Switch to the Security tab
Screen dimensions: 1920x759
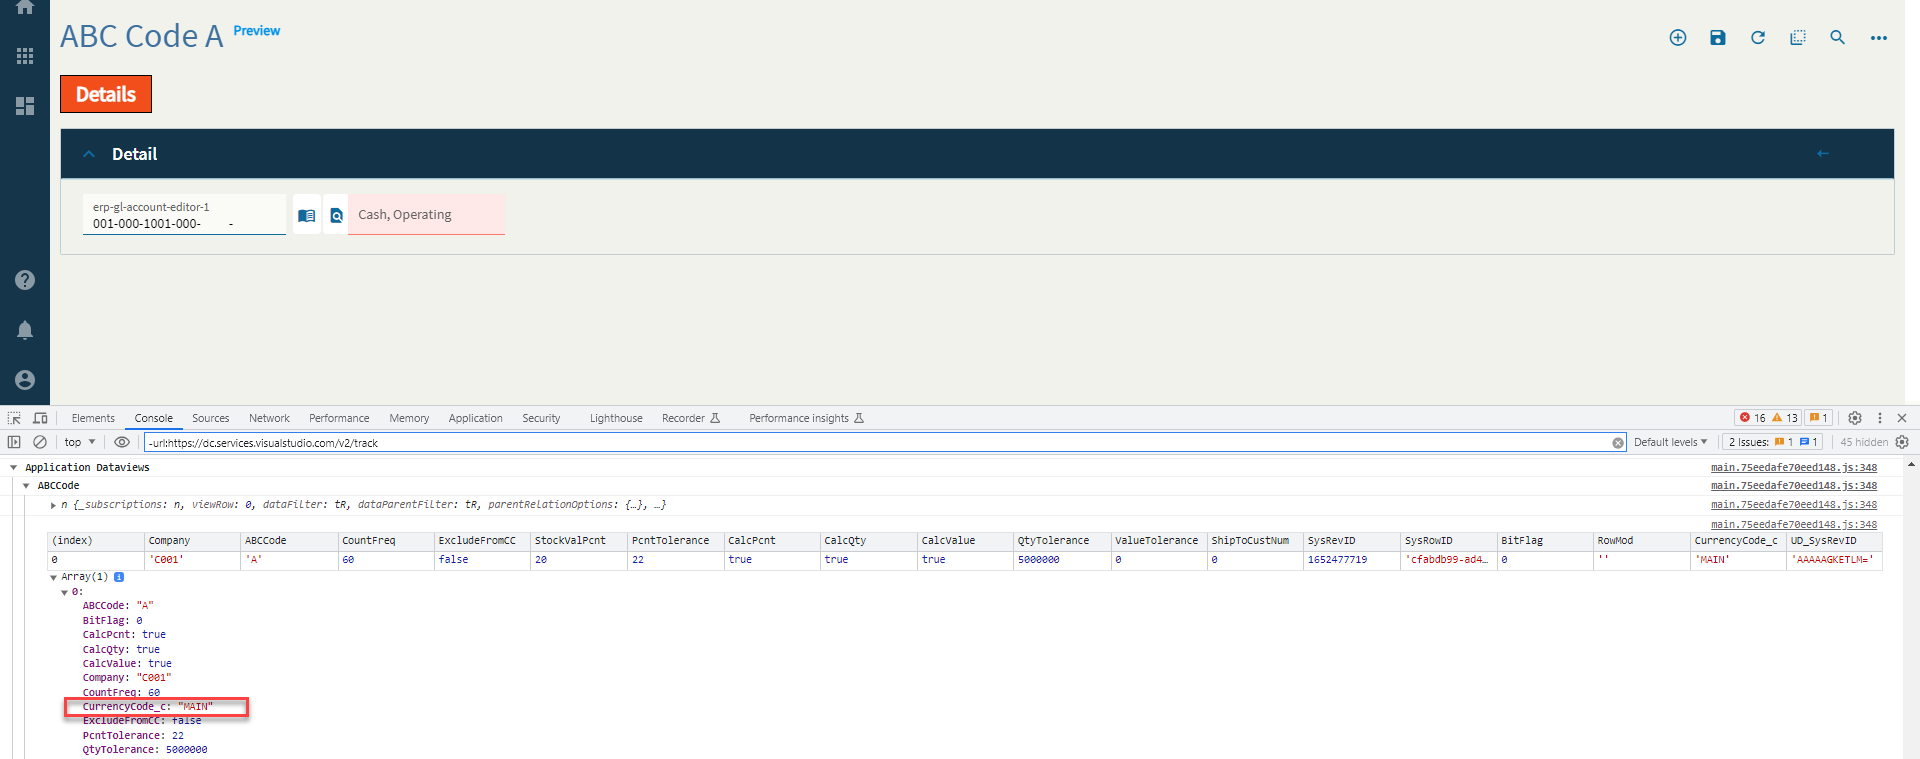pos(541,418)
